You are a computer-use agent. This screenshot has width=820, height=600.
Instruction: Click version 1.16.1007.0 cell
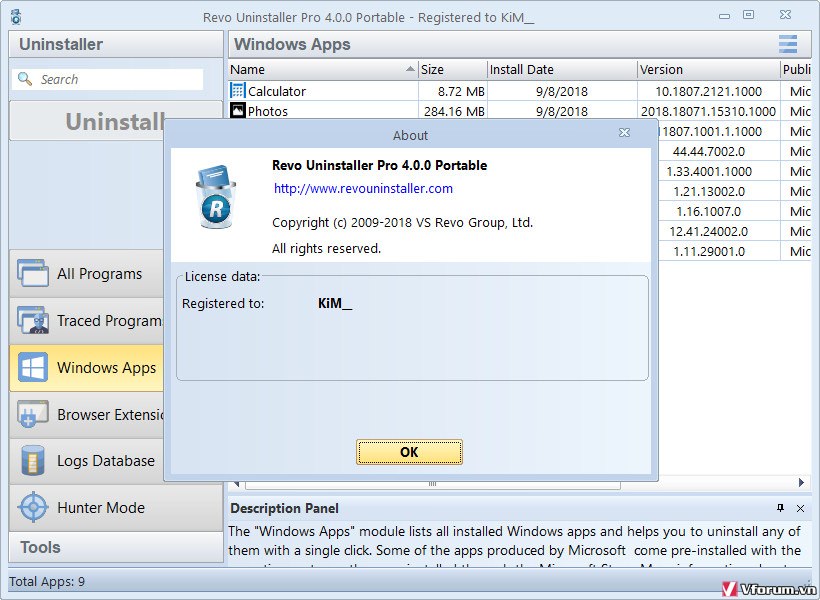709,211
